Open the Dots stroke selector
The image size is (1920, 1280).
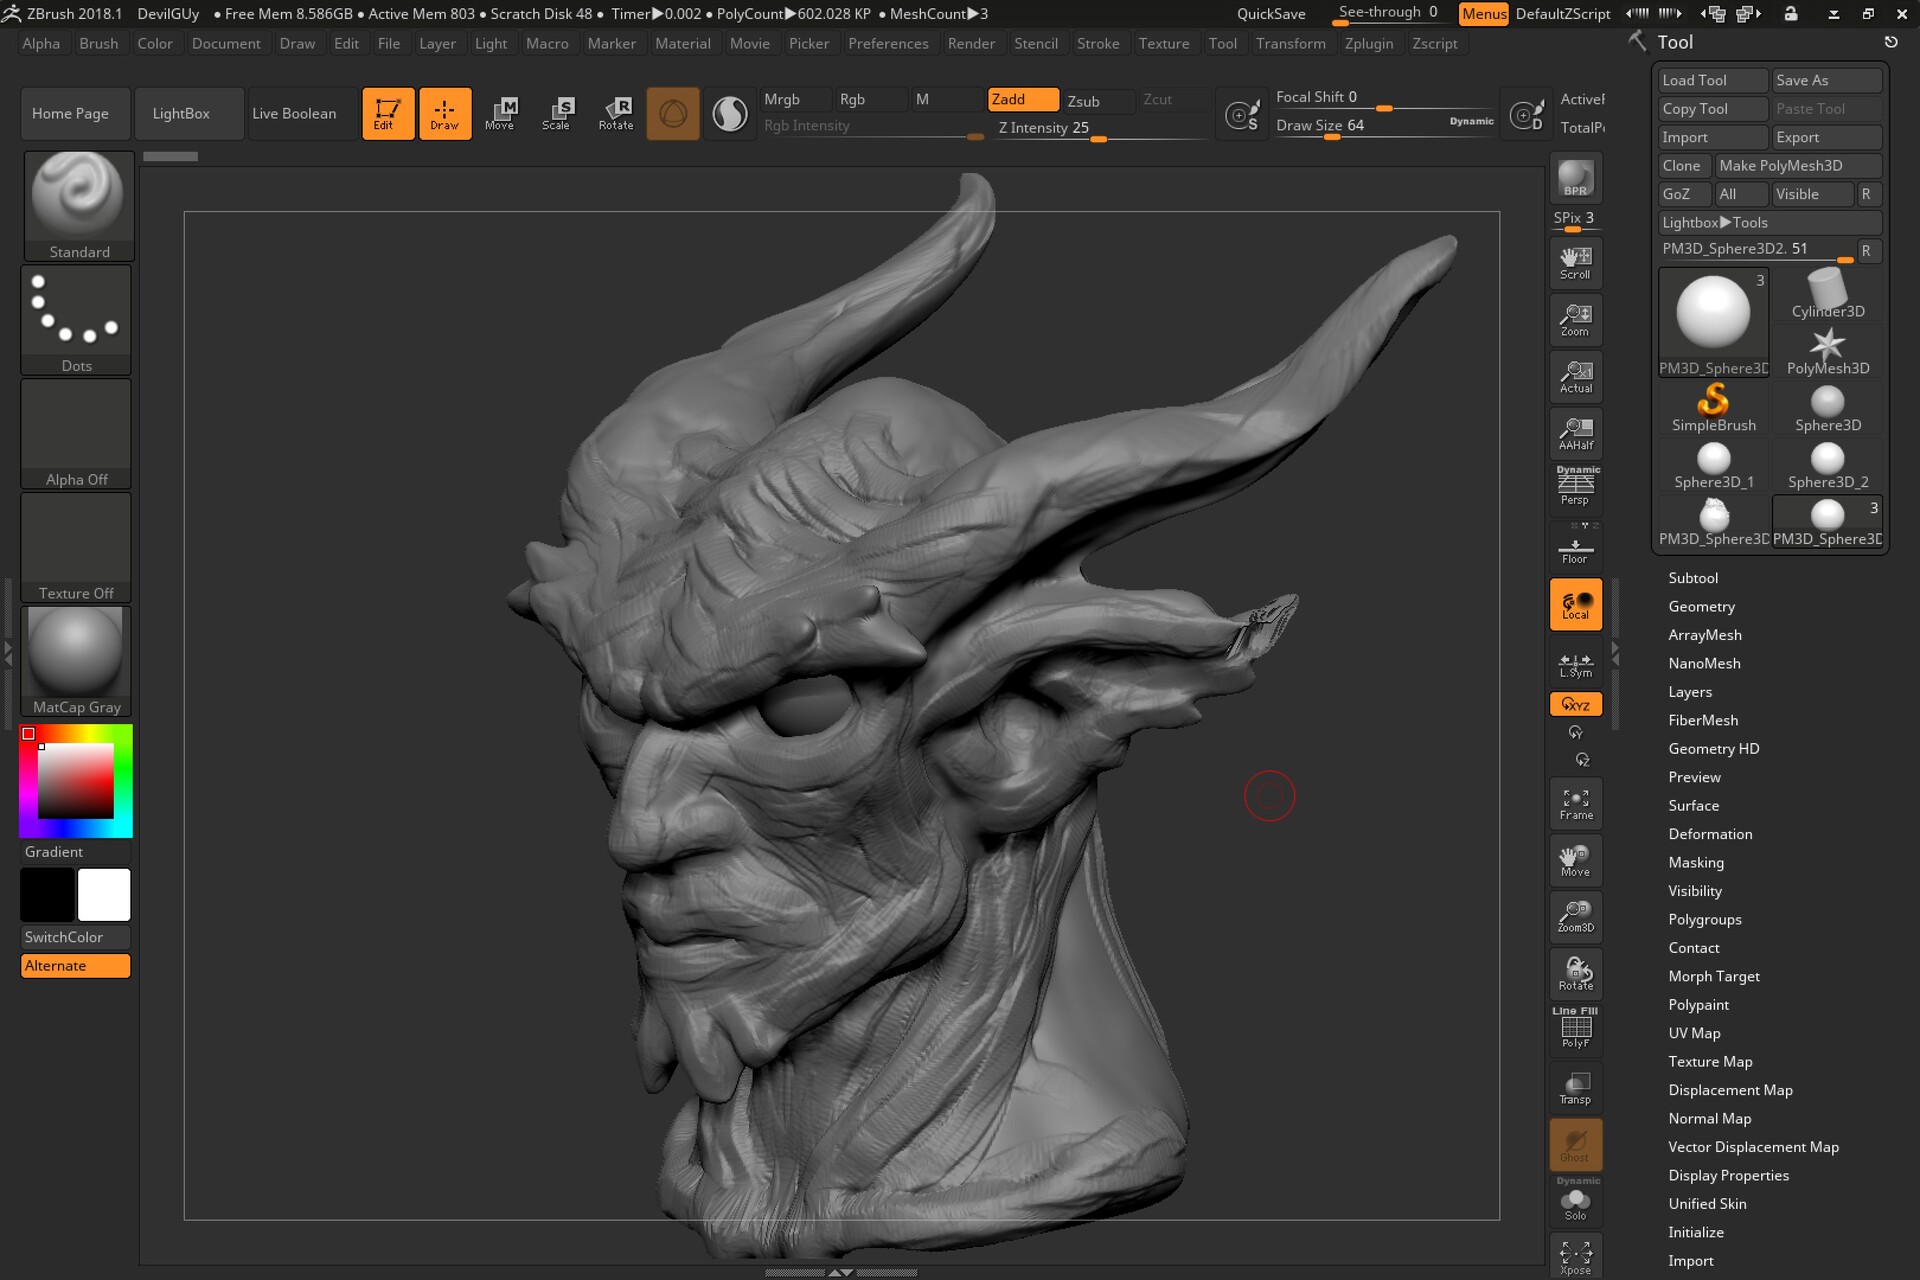pos(76,315)
